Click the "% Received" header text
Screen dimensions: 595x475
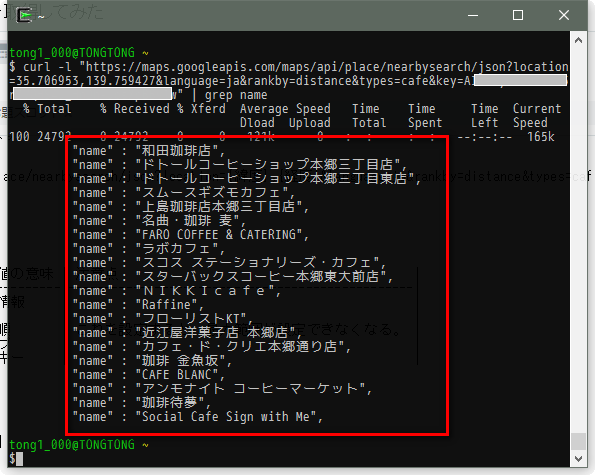pyautogui.click(x=135, y=109)
